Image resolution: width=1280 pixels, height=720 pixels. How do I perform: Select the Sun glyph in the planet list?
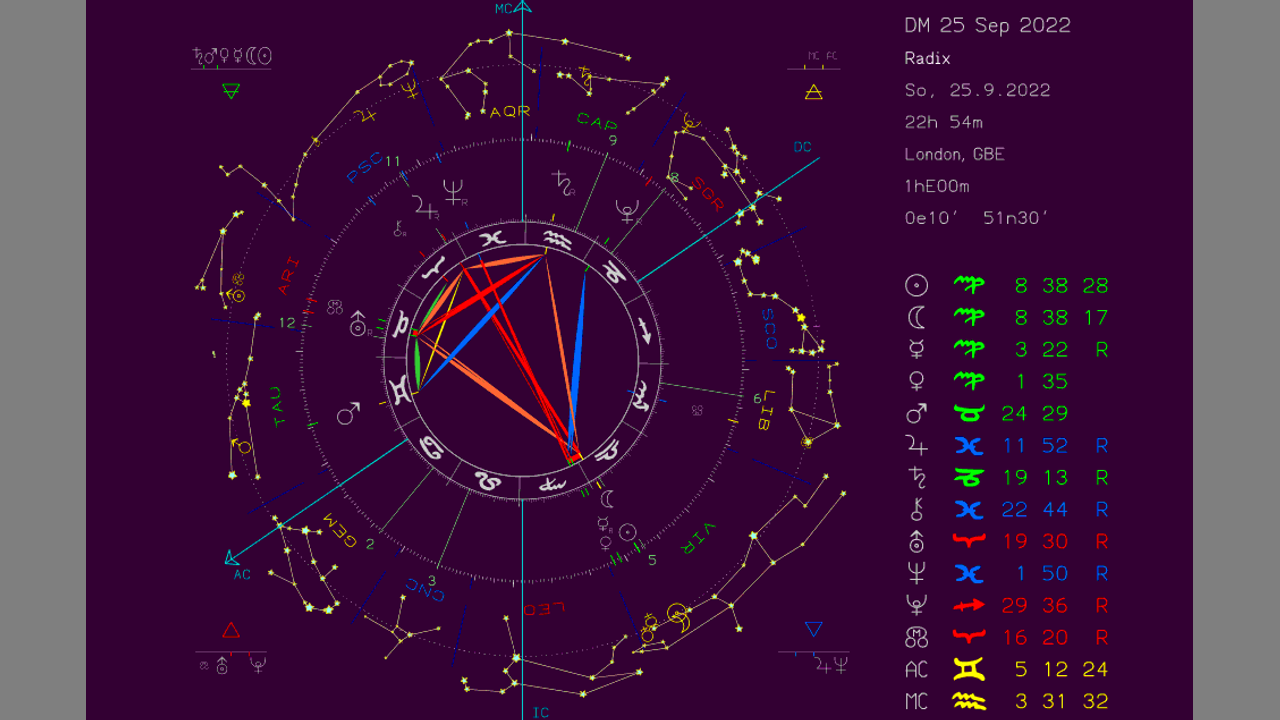(916, 286)
